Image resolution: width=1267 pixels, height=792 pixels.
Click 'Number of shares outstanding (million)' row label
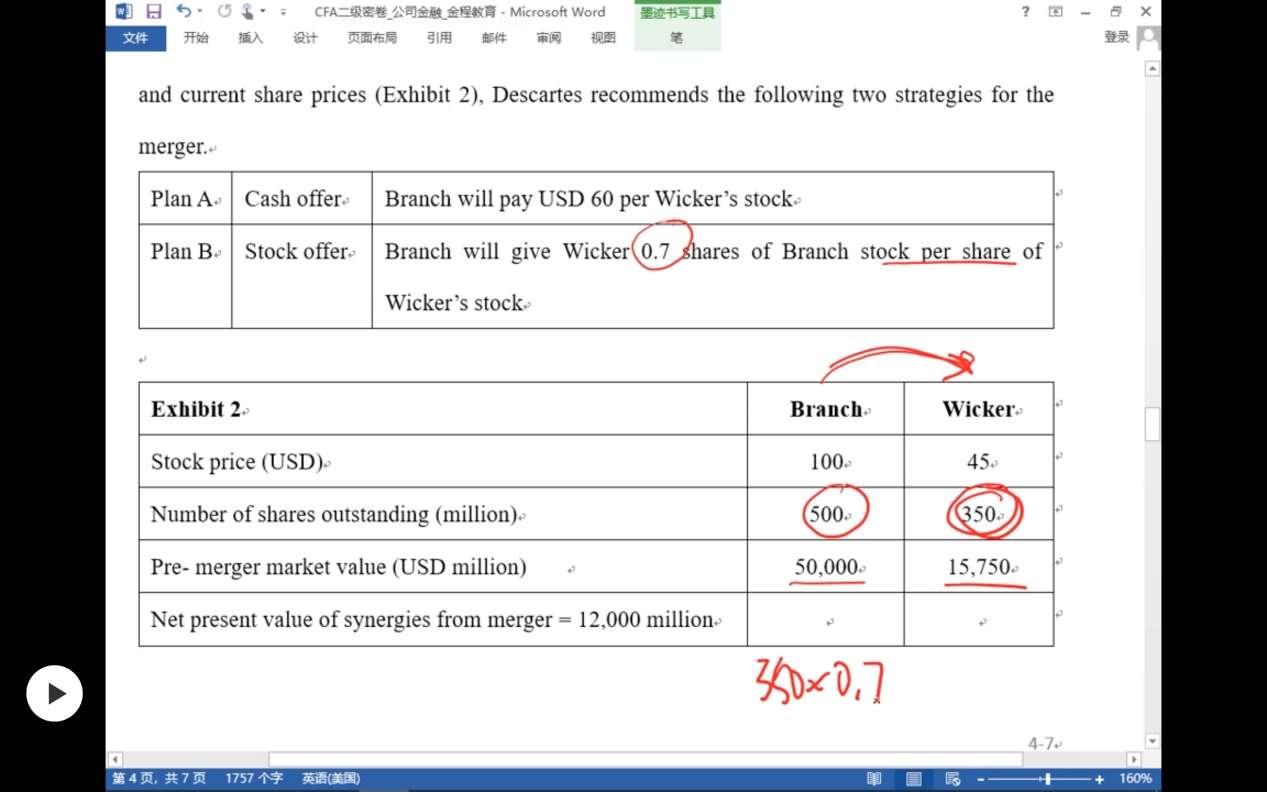(x=334, y=514)
